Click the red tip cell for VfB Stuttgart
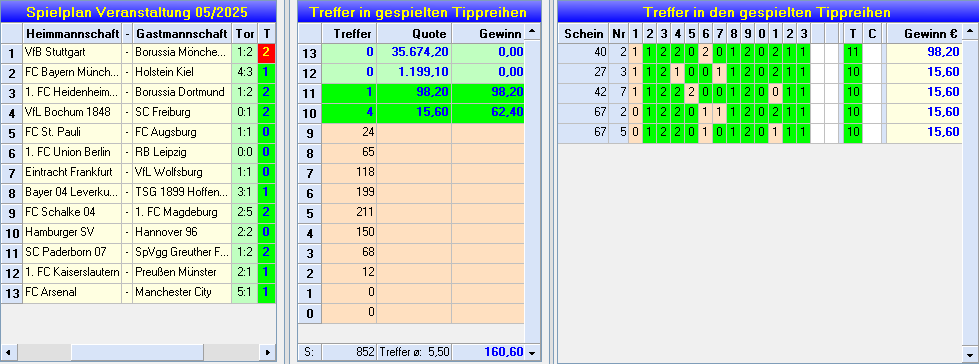The width and height of the screenshot is (979, 364). click(267, 53)
